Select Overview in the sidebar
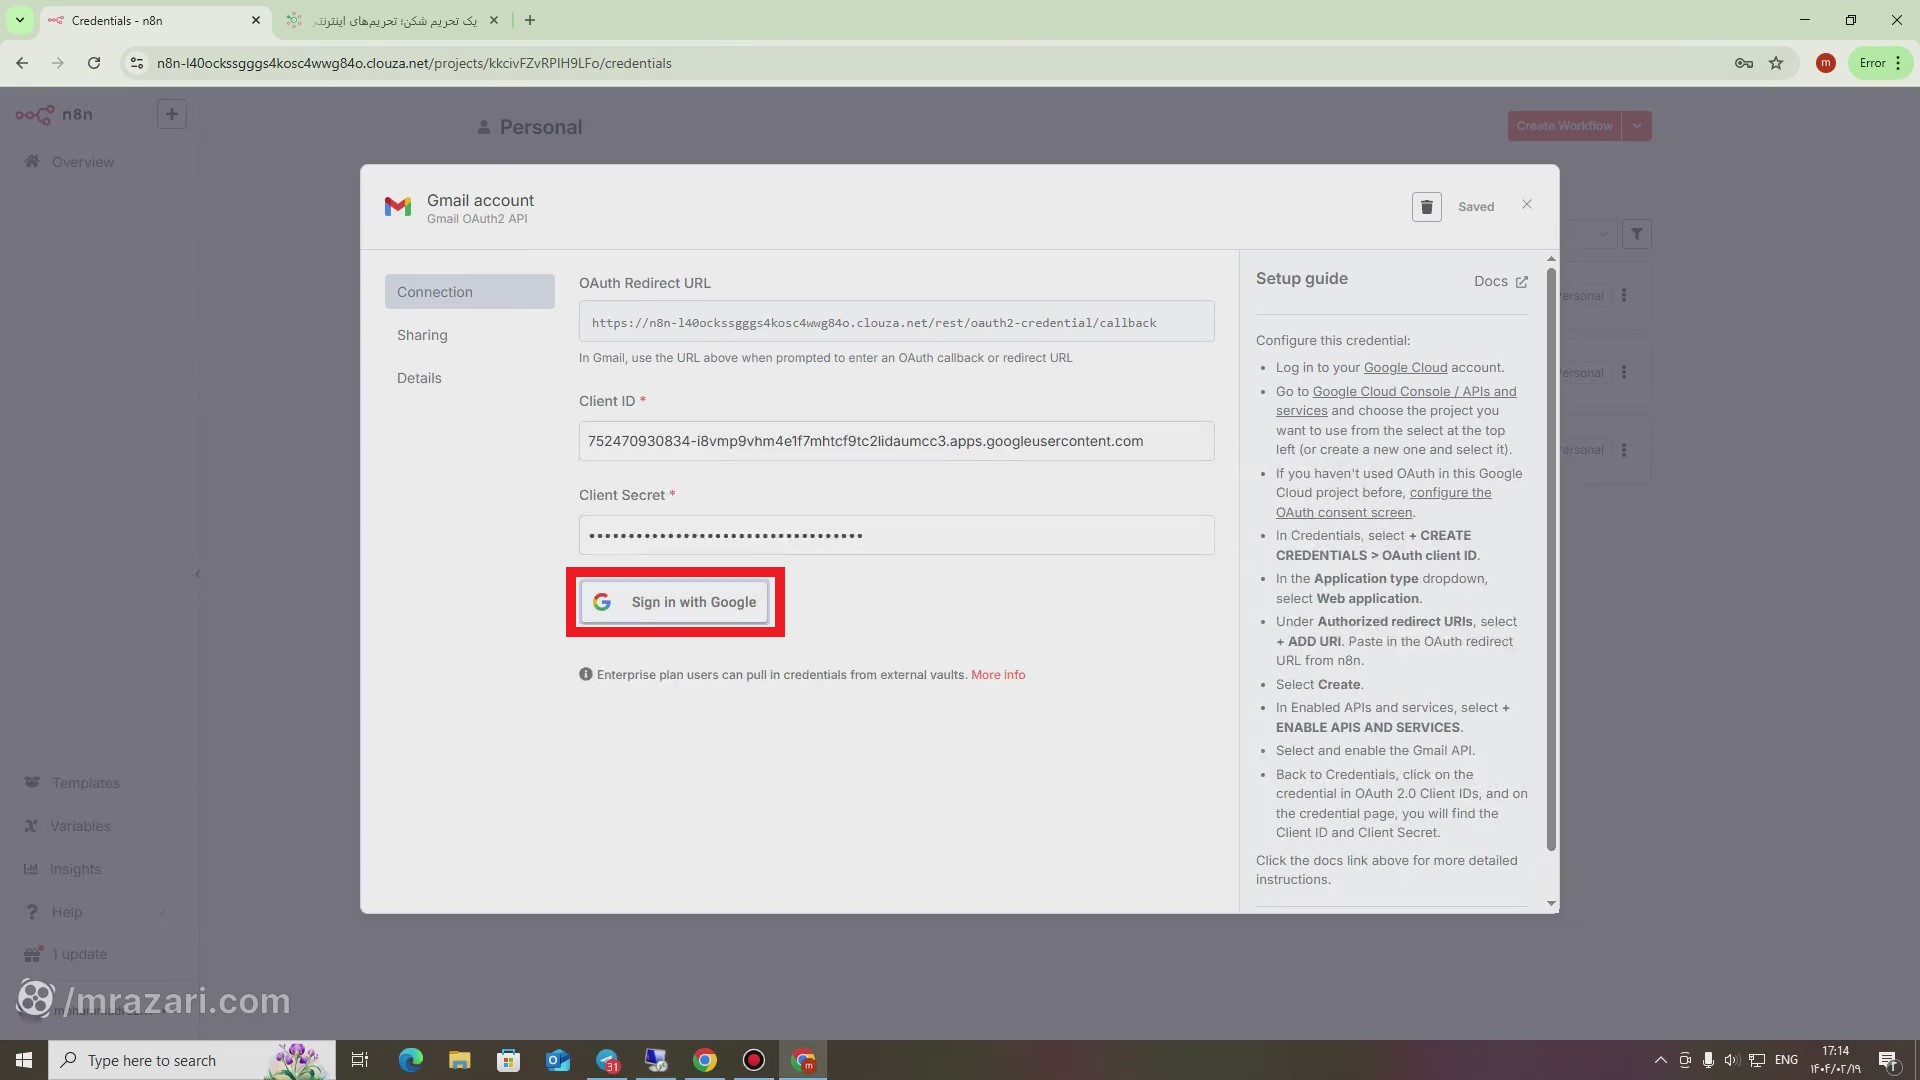This screenshot has height=1080, width=1920. click(x=82, y=161)
